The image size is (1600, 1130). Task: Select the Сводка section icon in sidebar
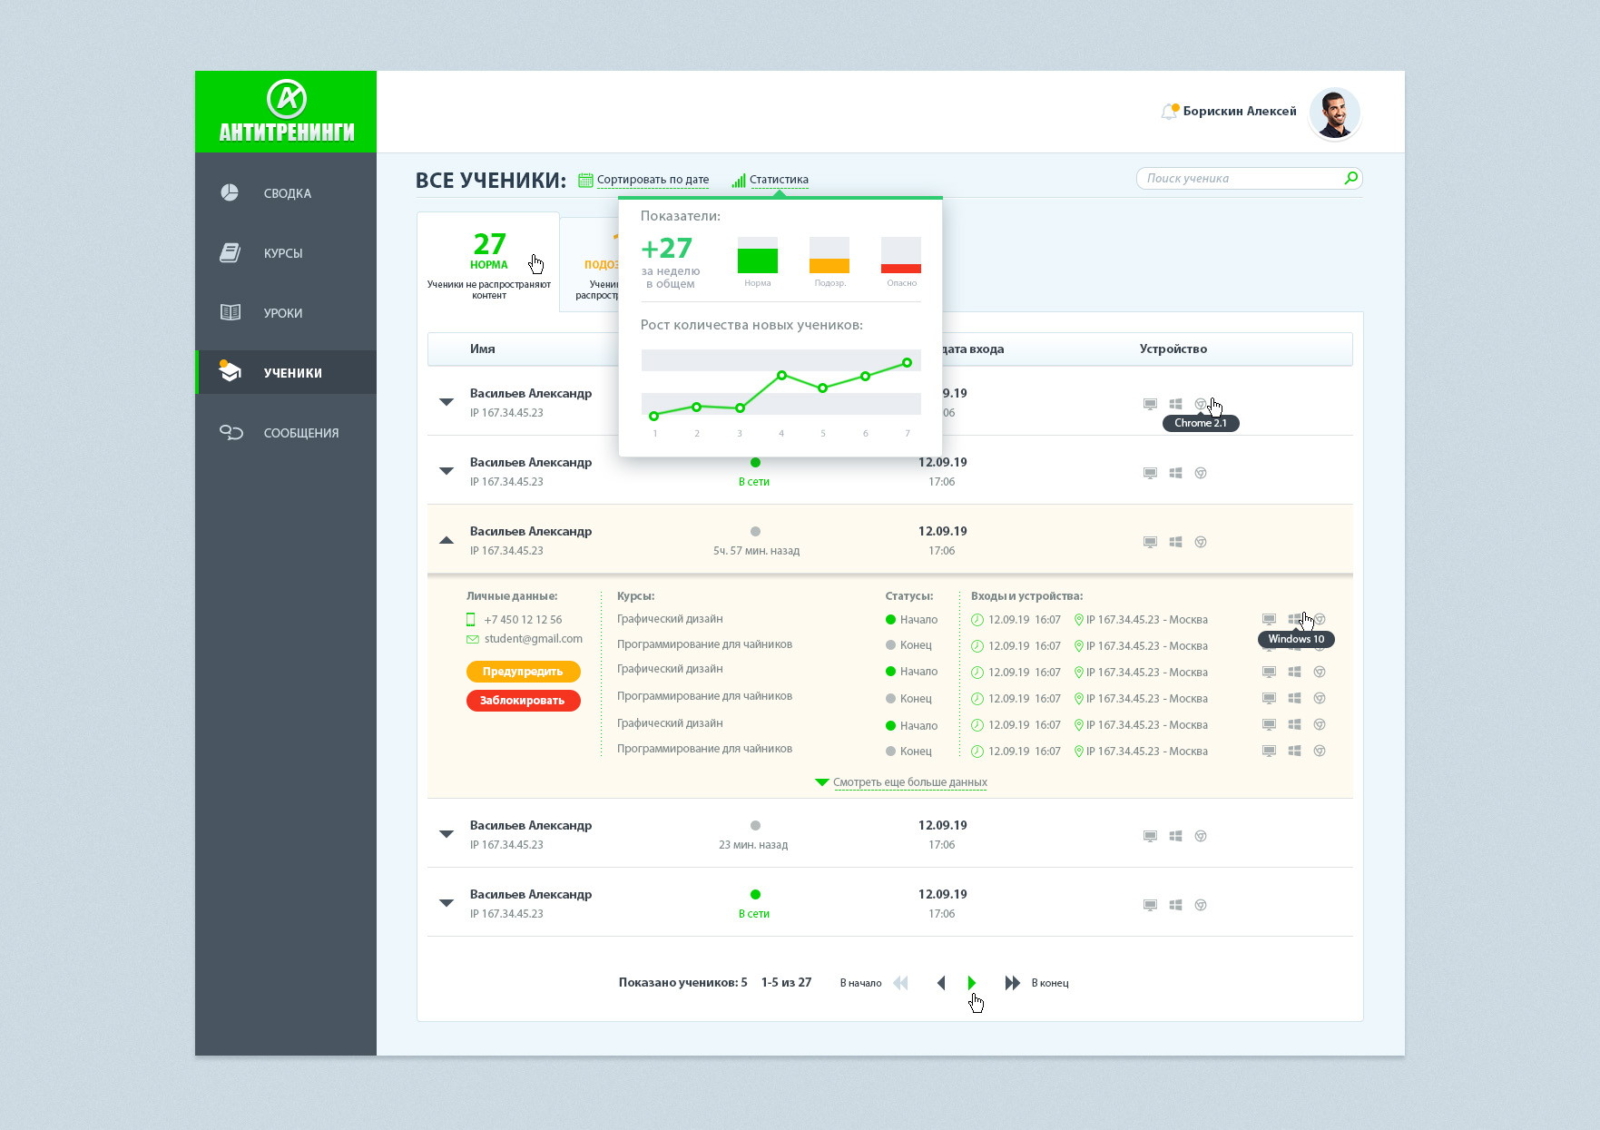coord(229,193)
